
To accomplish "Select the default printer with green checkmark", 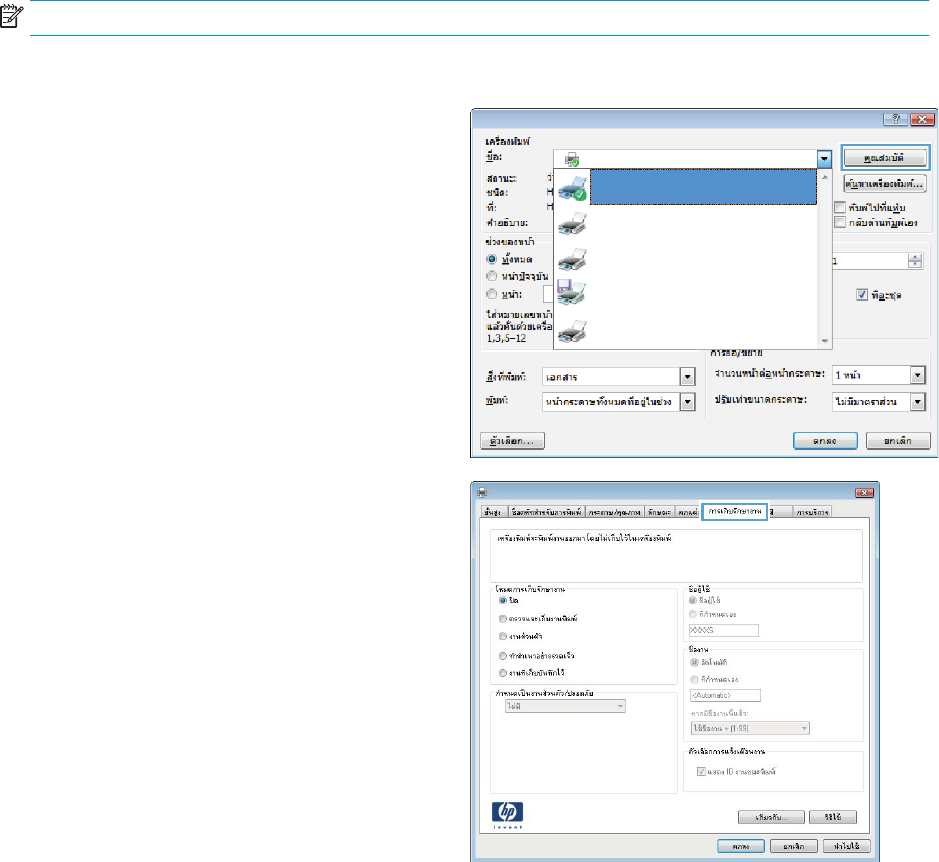I will pos(574,189).
